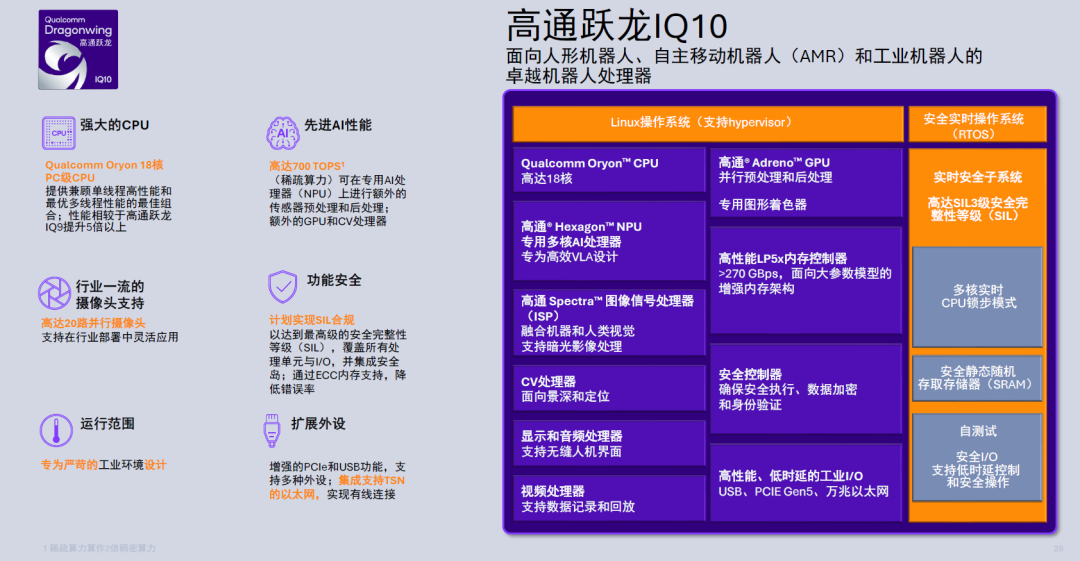Click the thermometer operating range icon
1080x561 pixels.
(x=56, y=430)
